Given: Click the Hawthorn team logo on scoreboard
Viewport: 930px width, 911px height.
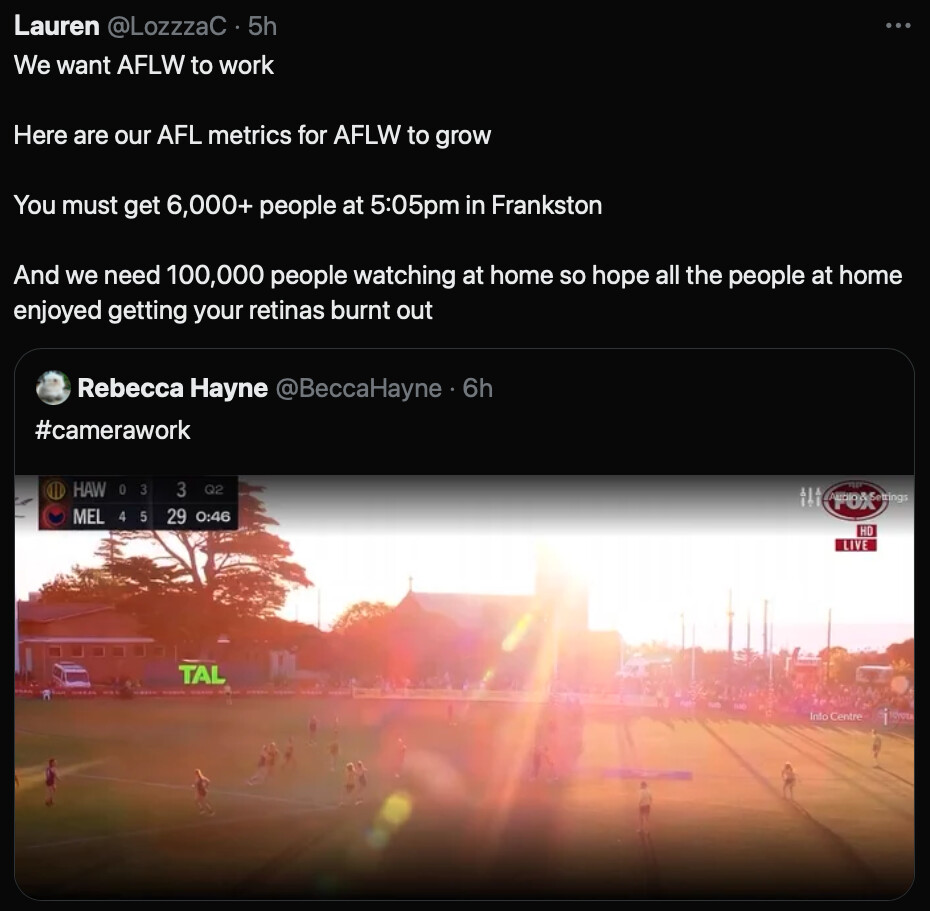Looking at the screenshot, I should point(56,490).
